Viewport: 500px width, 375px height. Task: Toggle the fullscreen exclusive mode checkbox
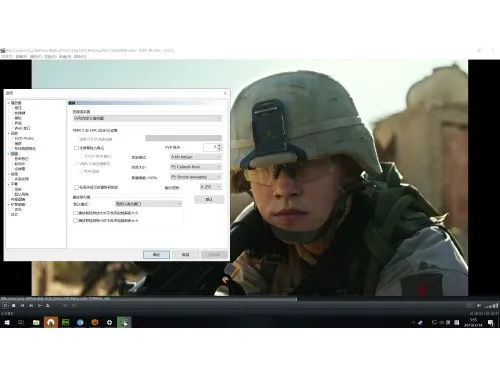(x=76, y=148)
